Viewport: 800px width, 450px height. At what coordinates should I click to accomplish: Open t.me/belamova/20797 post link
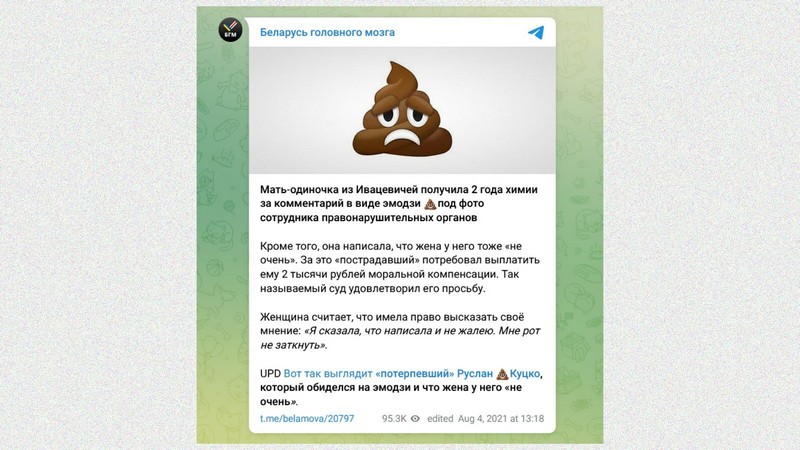coord(307,418)
